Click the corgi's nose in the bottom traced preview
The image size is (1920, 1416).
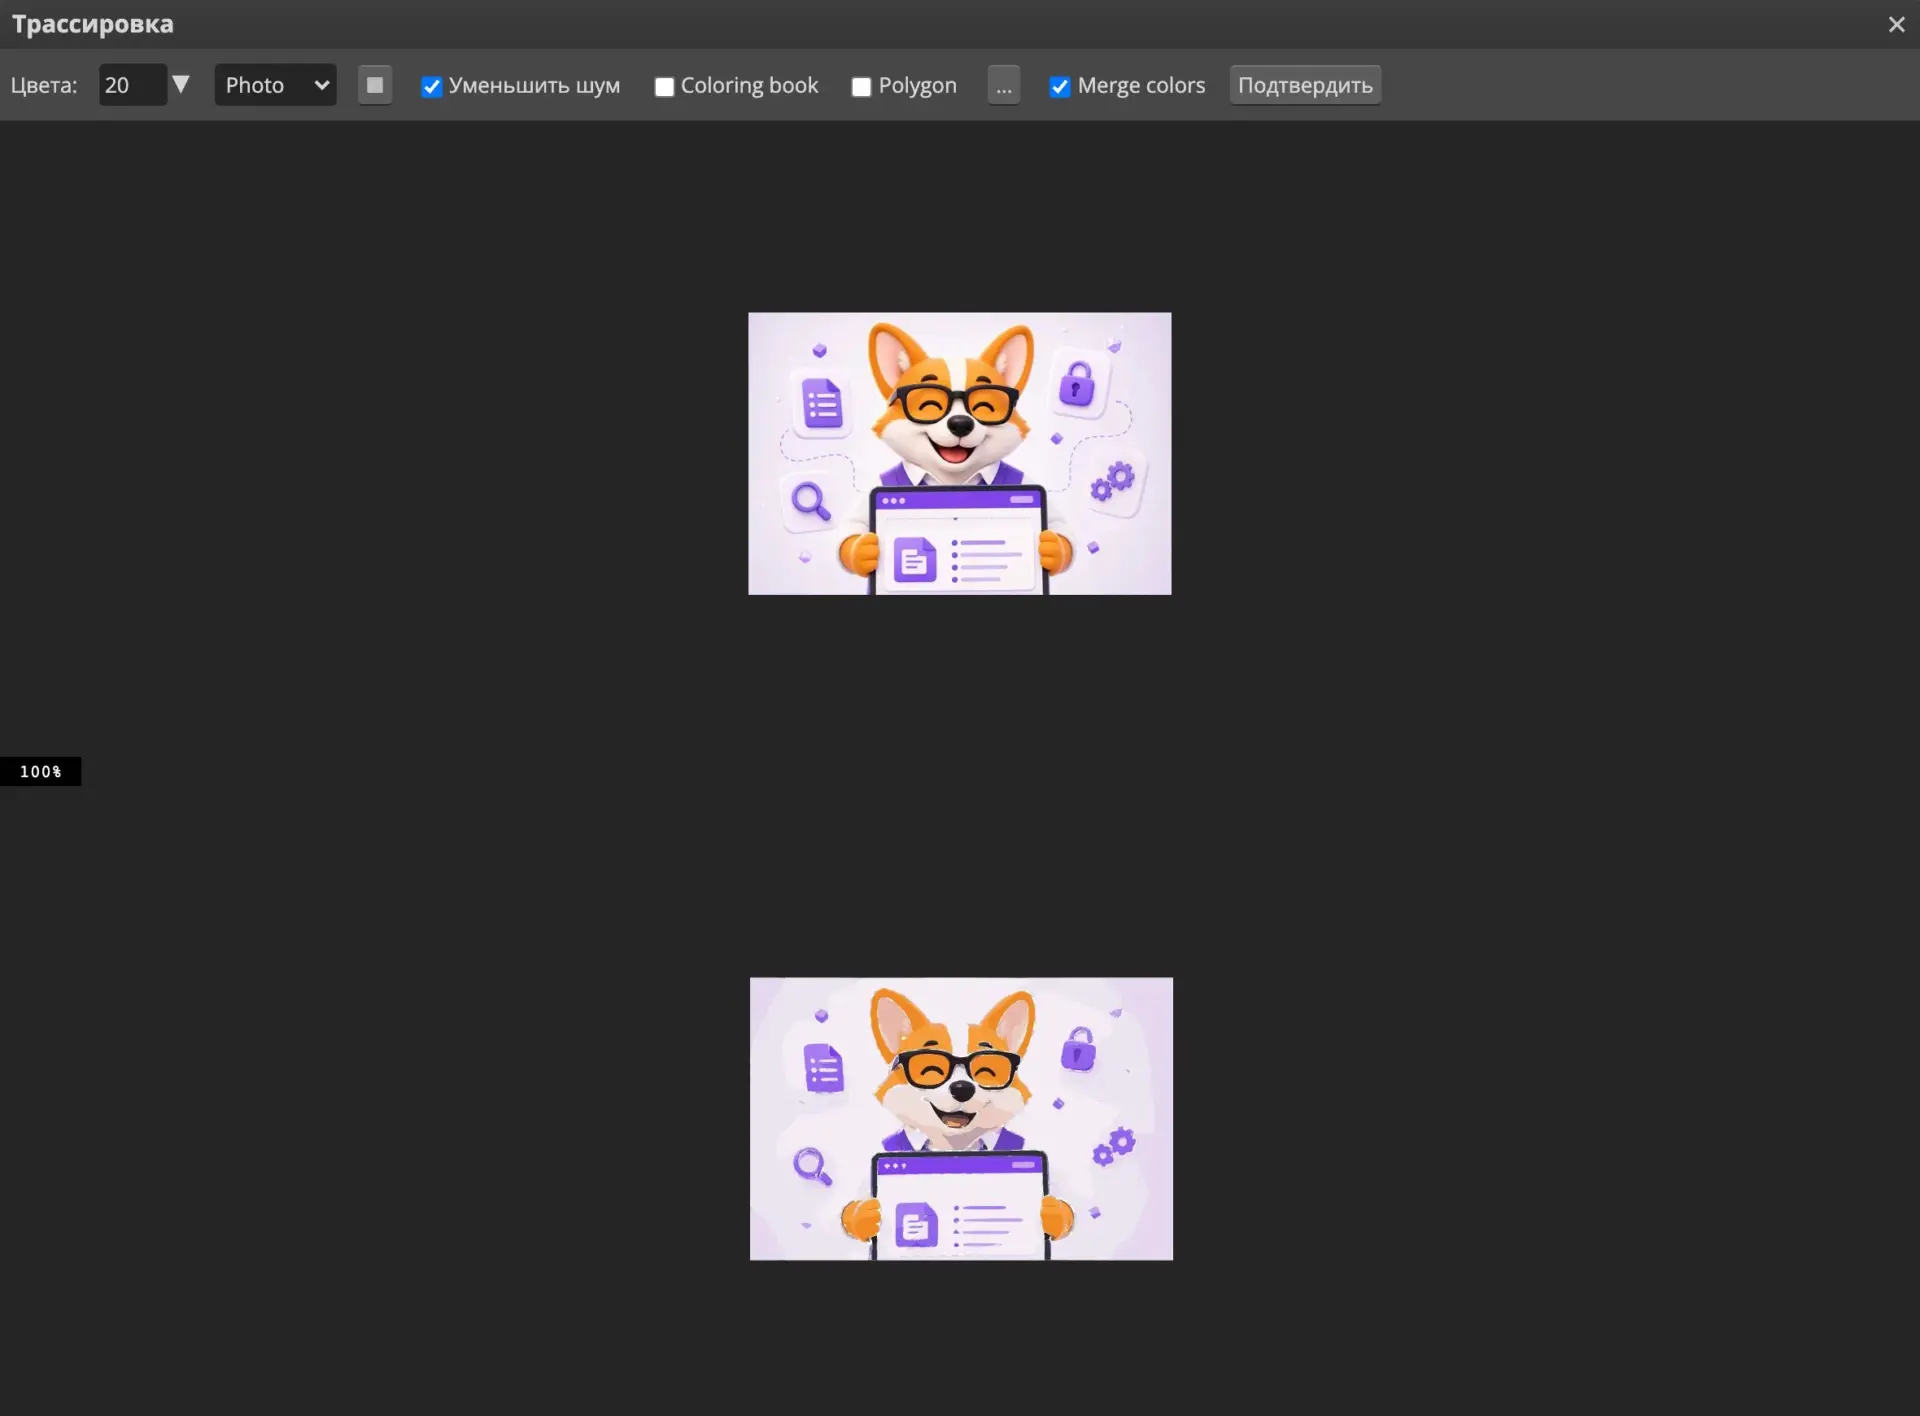960,1091
